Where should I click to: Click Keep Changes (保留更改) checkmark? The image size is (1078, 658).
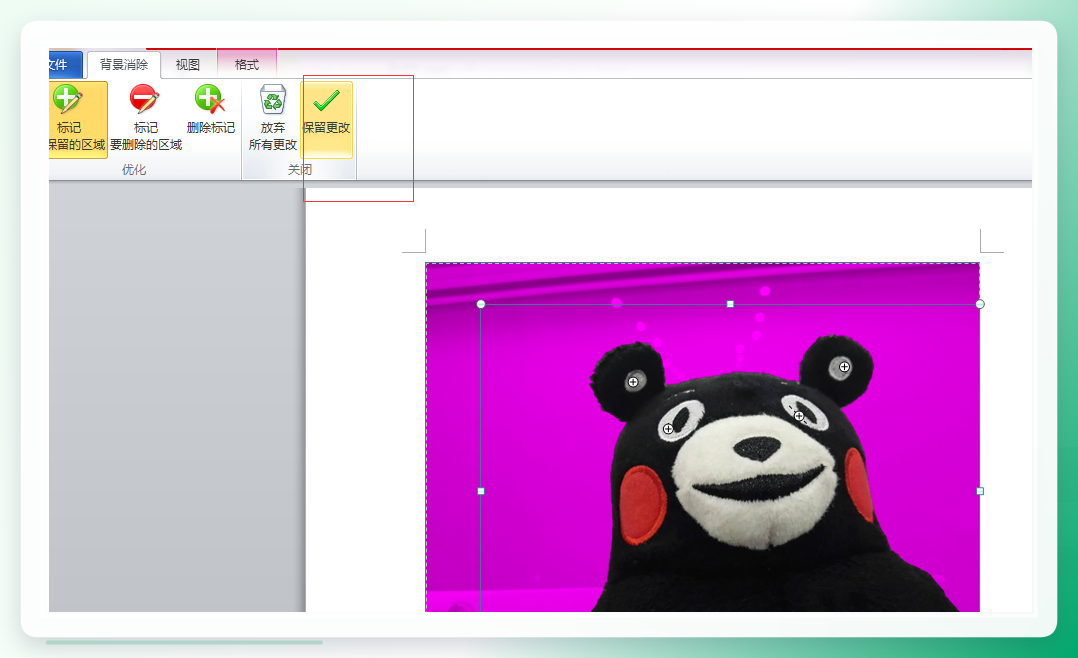click(327, 119)
